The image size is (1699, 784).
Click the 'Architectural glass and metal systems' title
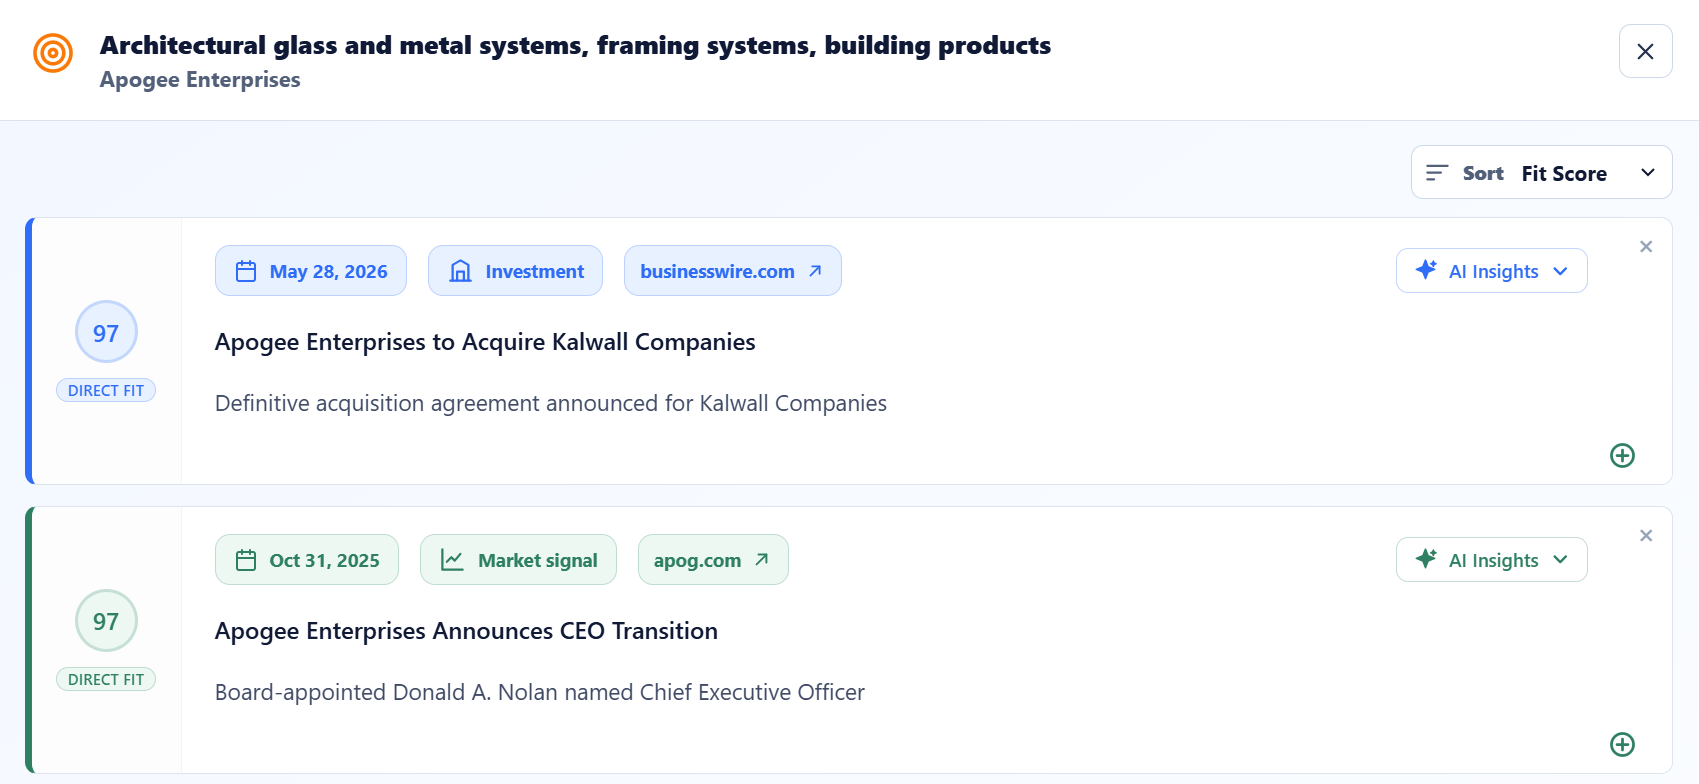575,46
